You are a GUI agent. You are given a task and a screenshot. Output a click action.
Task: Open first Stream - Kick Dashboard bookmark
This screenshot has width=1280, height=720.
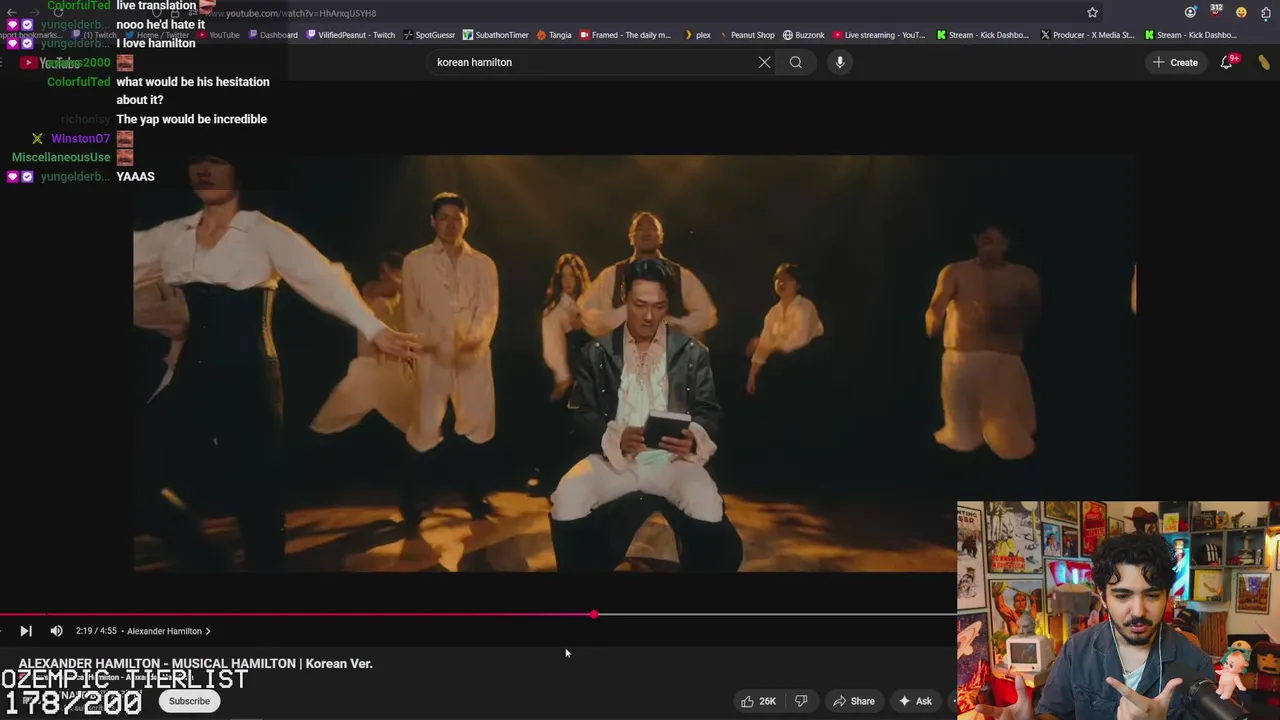pyautogui.click(x=982, y=35)
